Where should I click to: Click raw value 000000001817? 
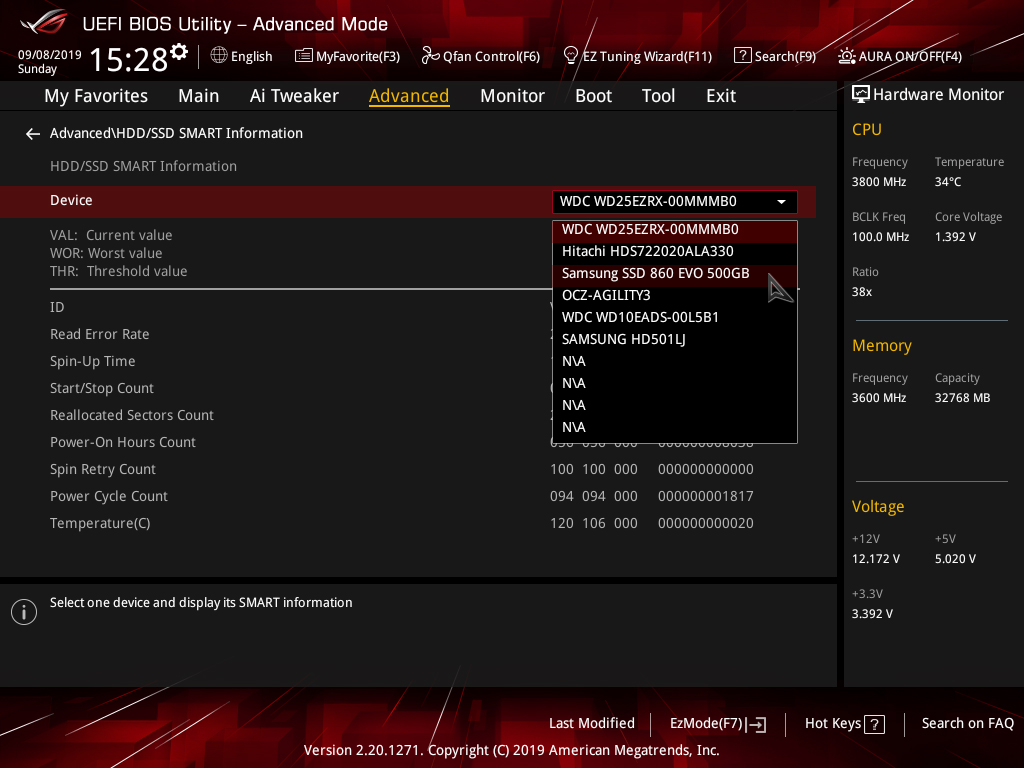point(705,496)
